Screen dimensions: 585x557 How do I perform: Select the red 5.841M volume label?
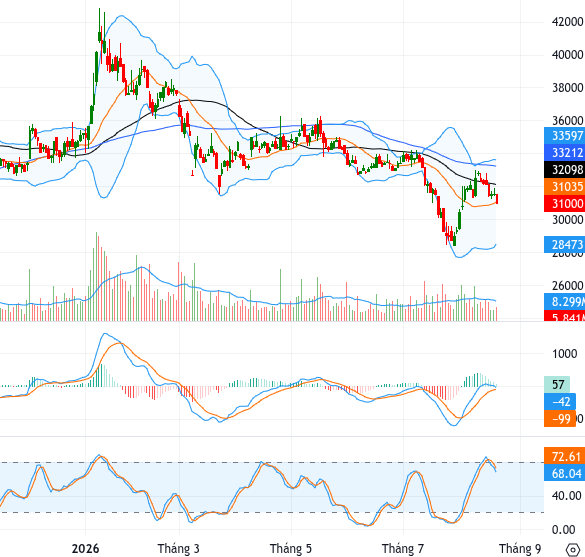(x=564, y=317)
